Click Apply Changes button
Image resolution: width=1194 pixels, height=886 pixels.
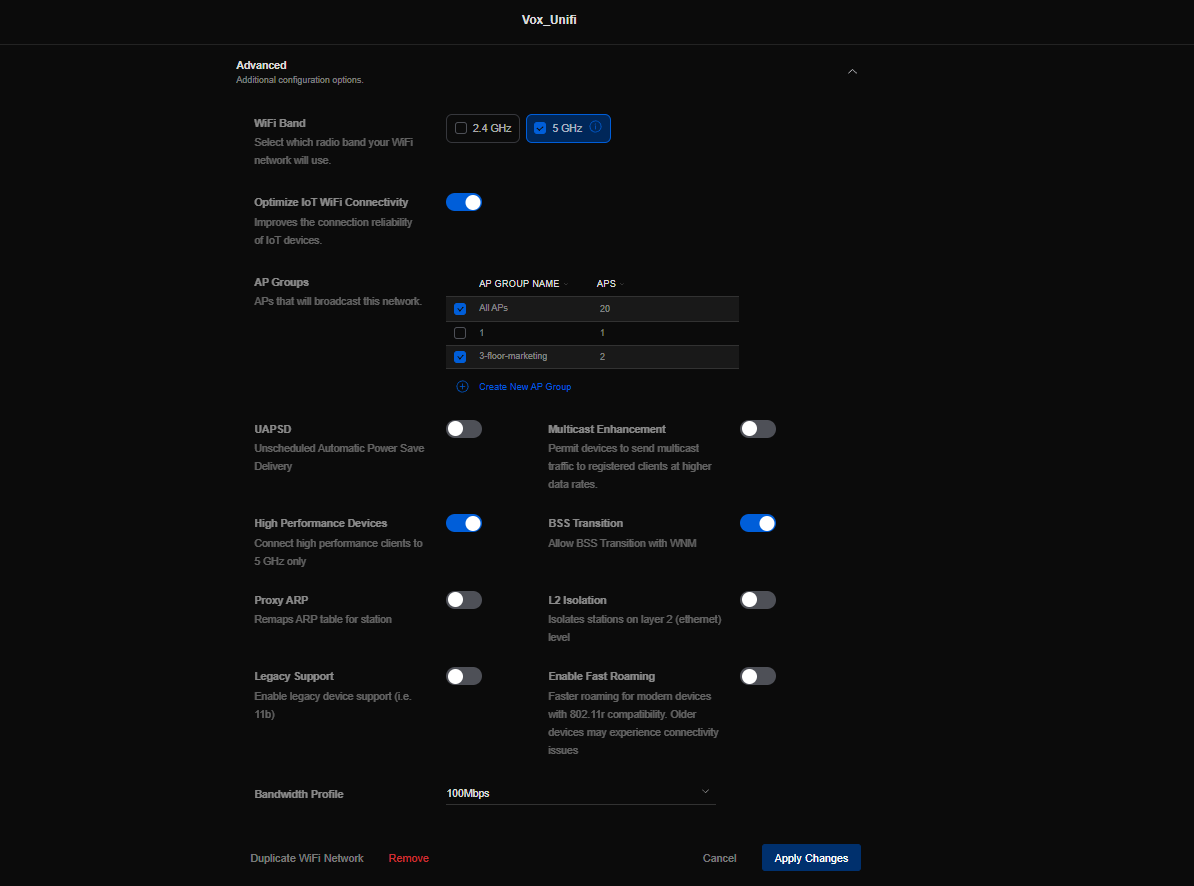811,858
